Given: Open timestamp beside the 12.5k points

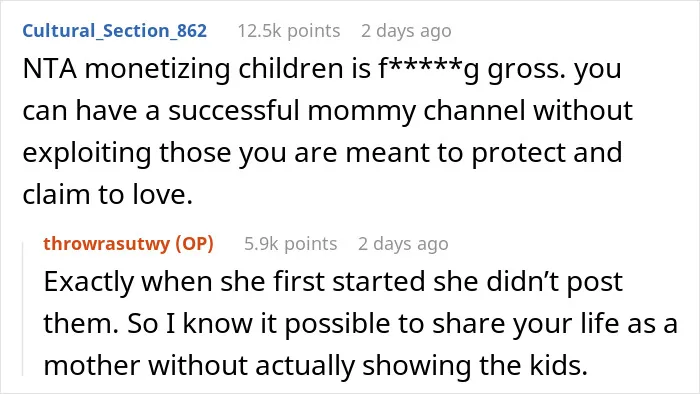Looking at the screenshot, I should coord(406,31).
